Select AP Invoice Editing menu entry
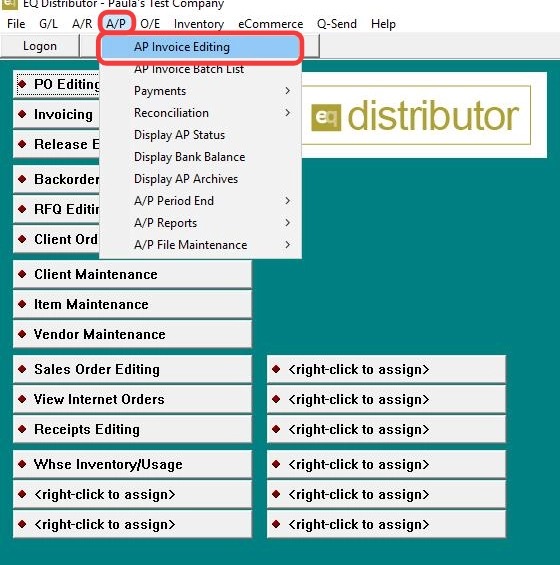The height and width of the screenshot is (565, 560). [x=200, y=47]
